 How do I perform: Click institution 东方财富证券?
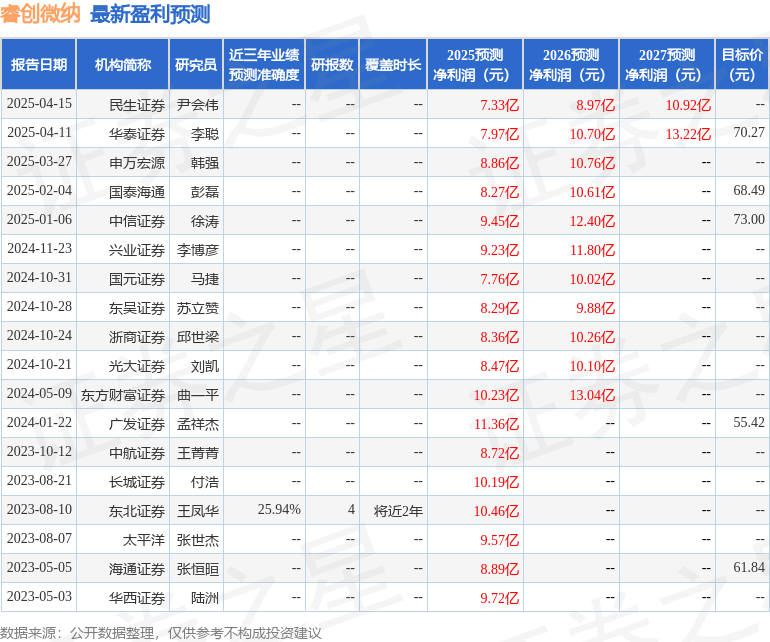click(x=123, y=395)
